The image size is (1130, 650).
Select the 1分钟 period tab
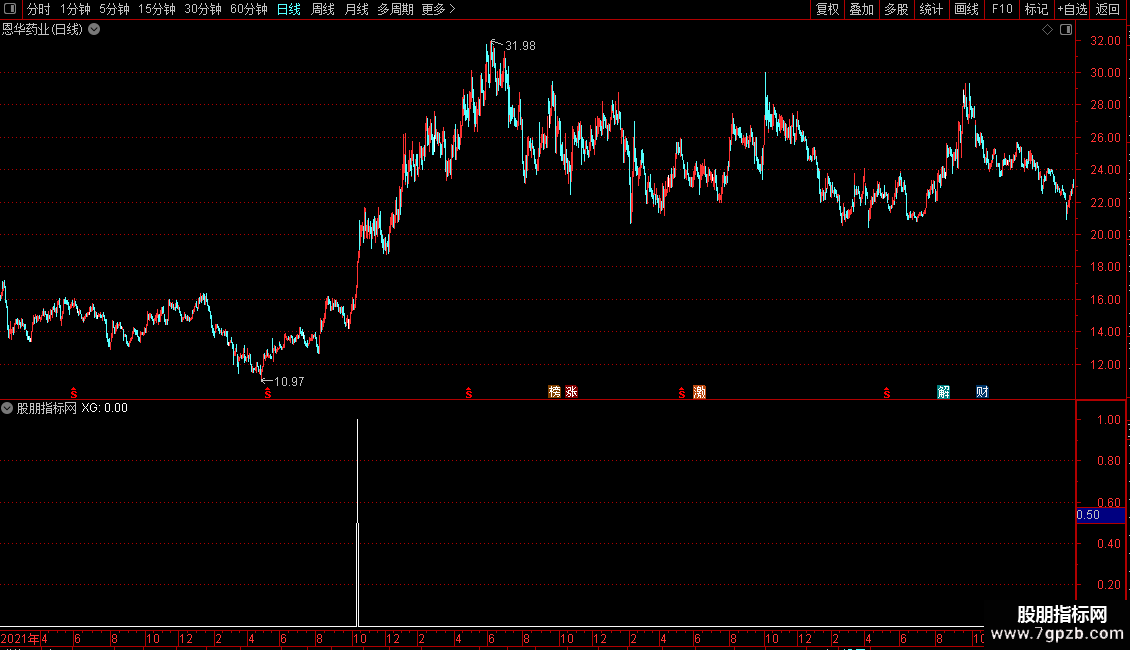click(74, 9)
